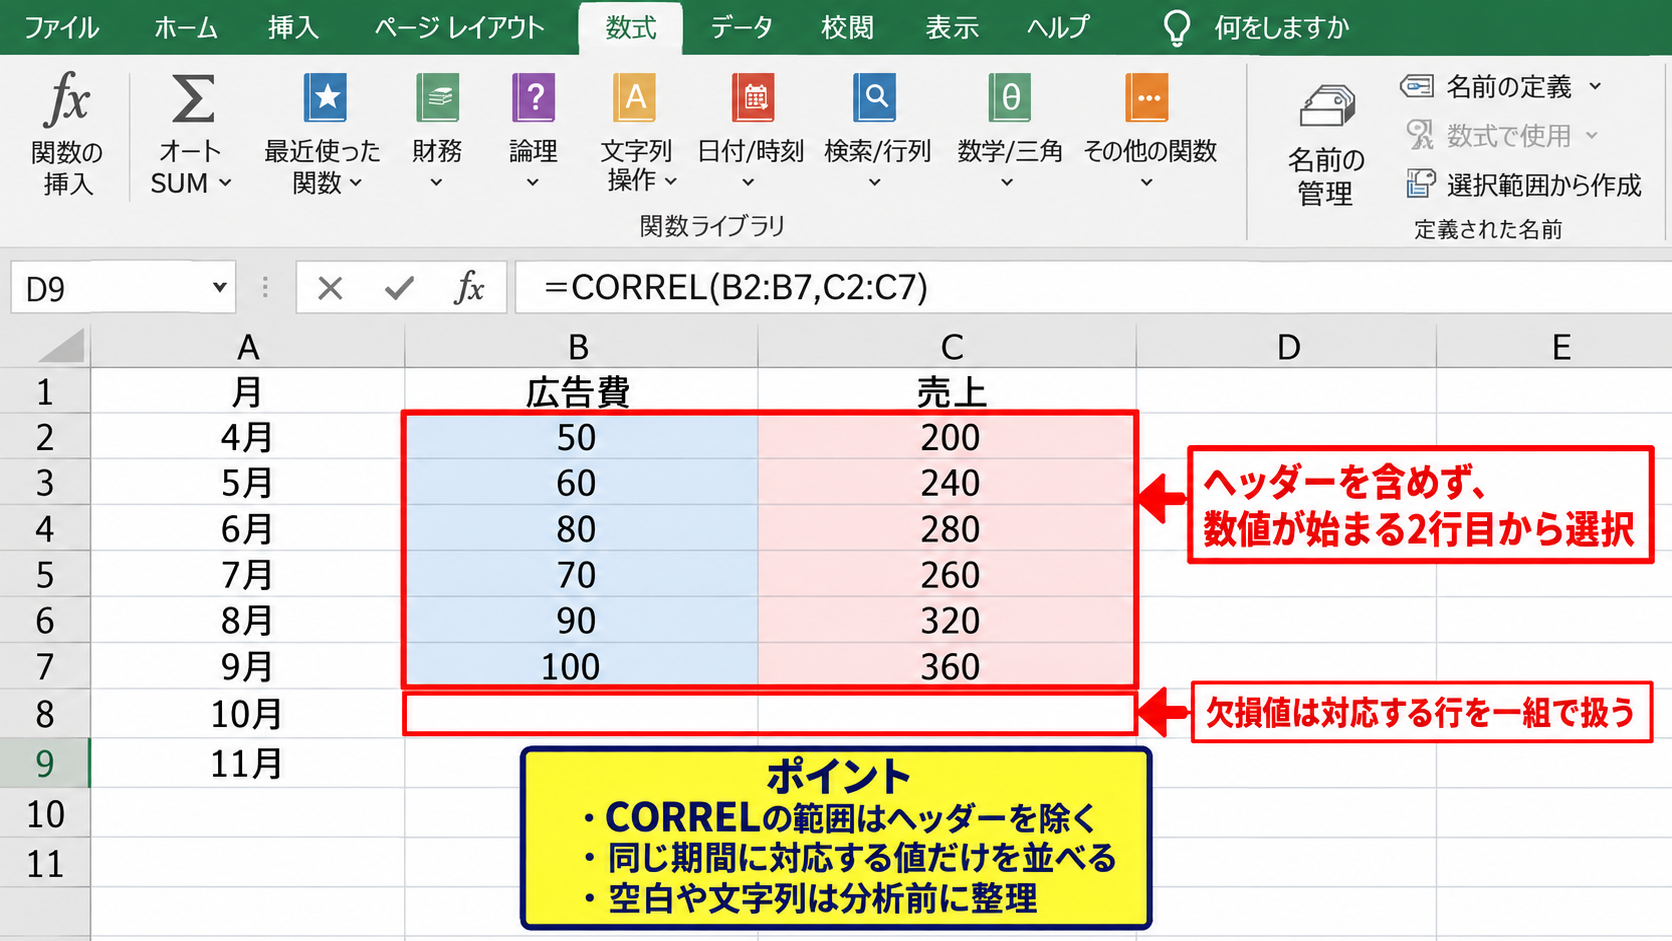Open その他の関数 icon
1672x941 pixels.
(x=1147, y=98)
